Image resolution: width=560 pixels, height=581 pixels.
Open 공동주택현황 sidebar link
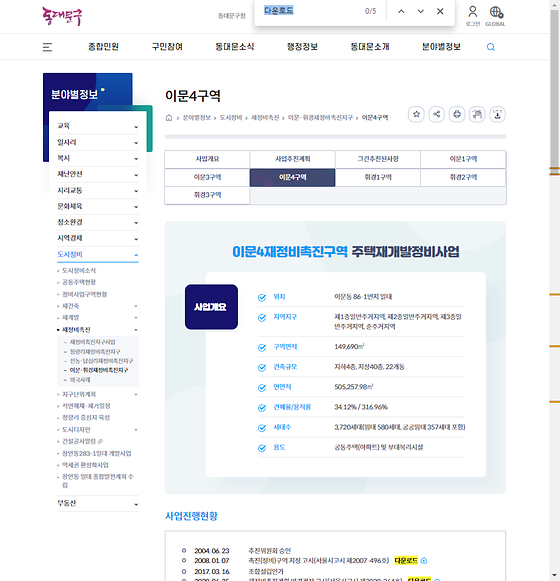coord(79,282)
